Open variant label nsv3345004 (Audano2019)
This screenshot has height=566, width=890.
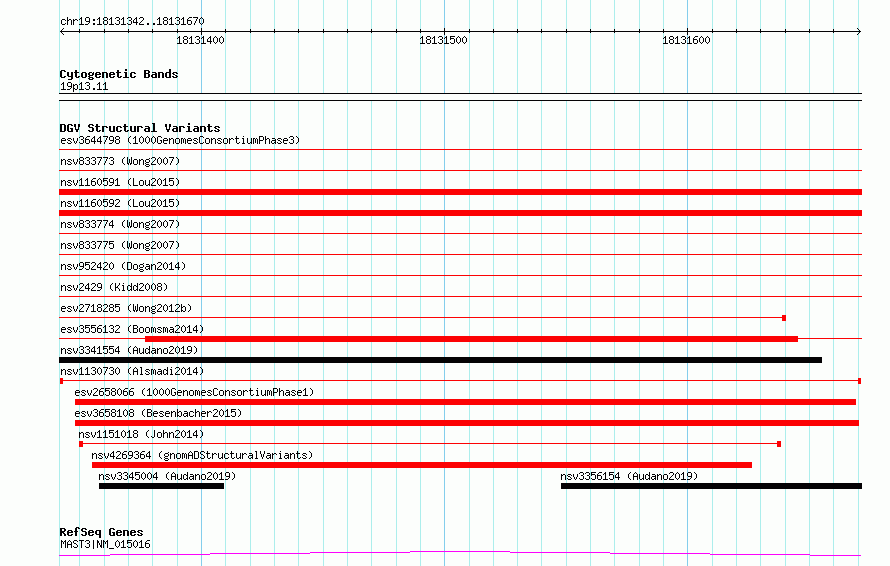coord(167,476)
